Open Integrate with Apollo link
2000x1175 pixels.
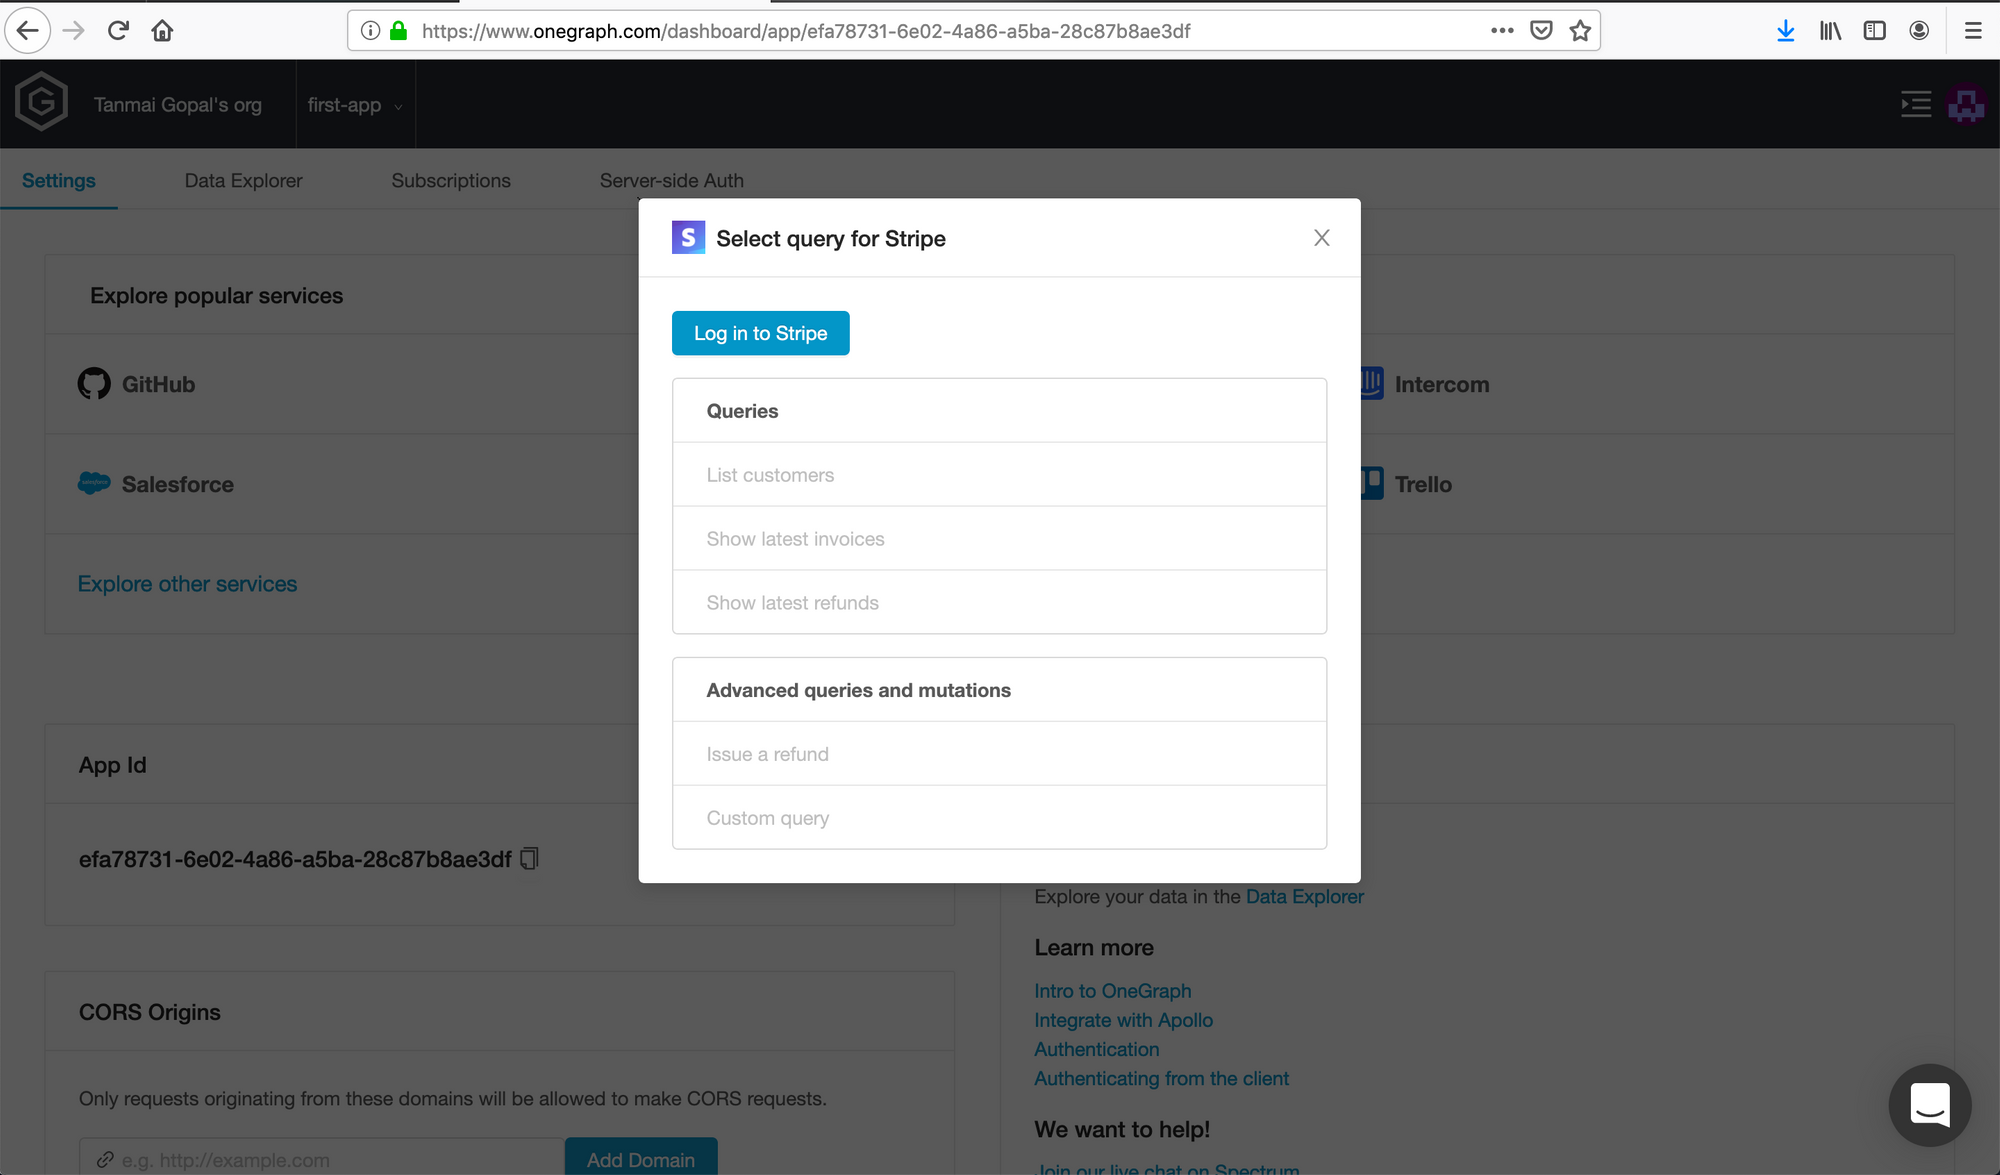[1124, 1020]
